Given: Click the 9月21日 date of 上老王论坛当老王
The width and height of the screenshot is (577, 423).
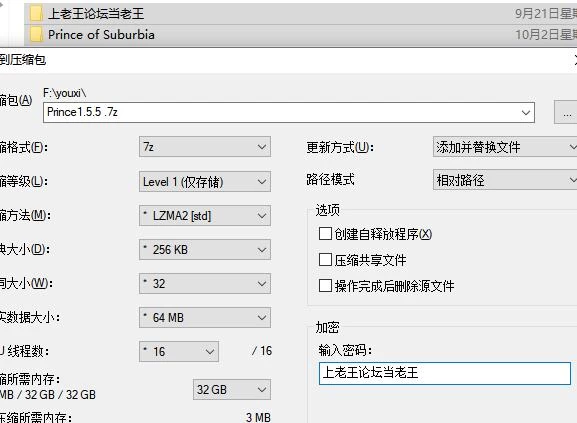Looking at the screenshot, I should point(546,14).
